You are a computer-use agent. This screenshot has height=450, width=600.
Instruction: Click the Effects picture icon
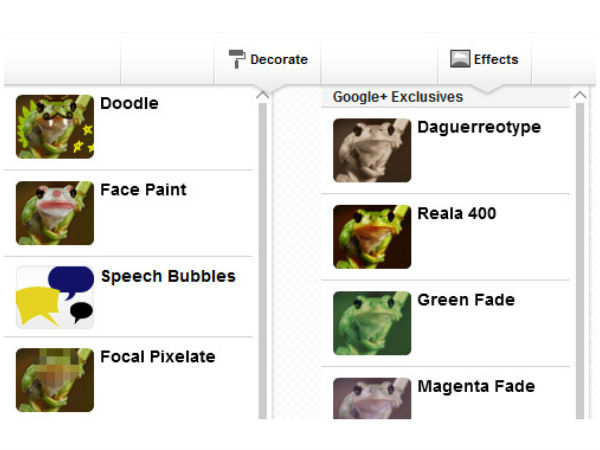pos(460,59)
